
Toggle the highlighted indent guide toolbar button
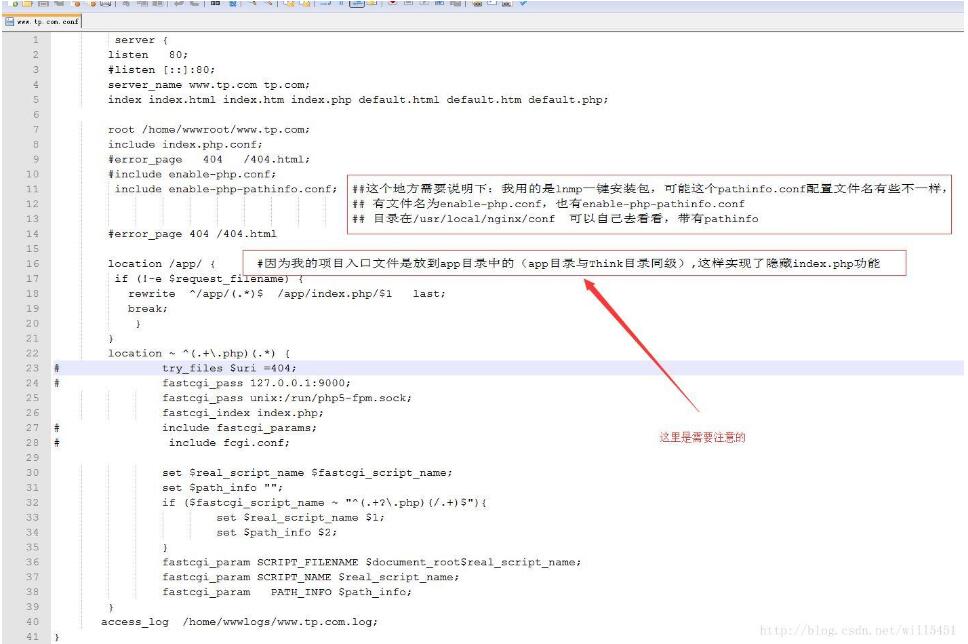(356, 4)
